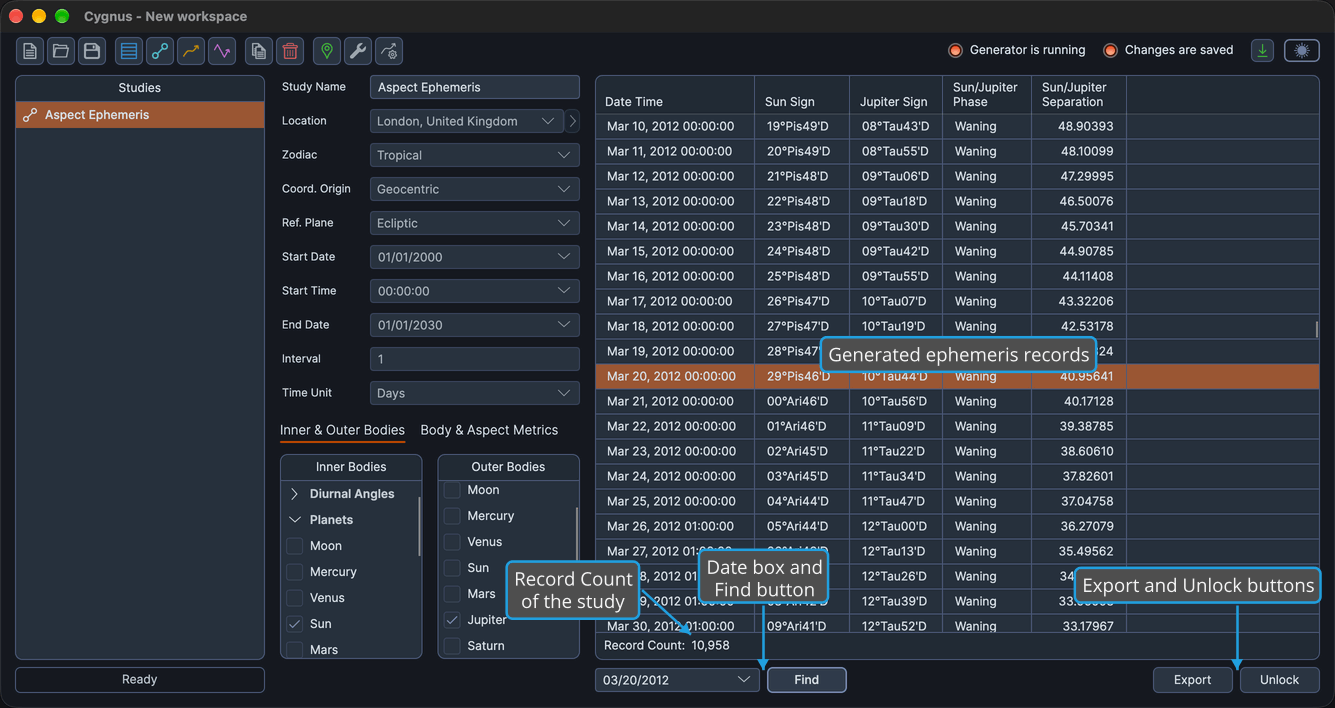
Task: Expand Diurnal Angles tree node
Action: [294, 494]
